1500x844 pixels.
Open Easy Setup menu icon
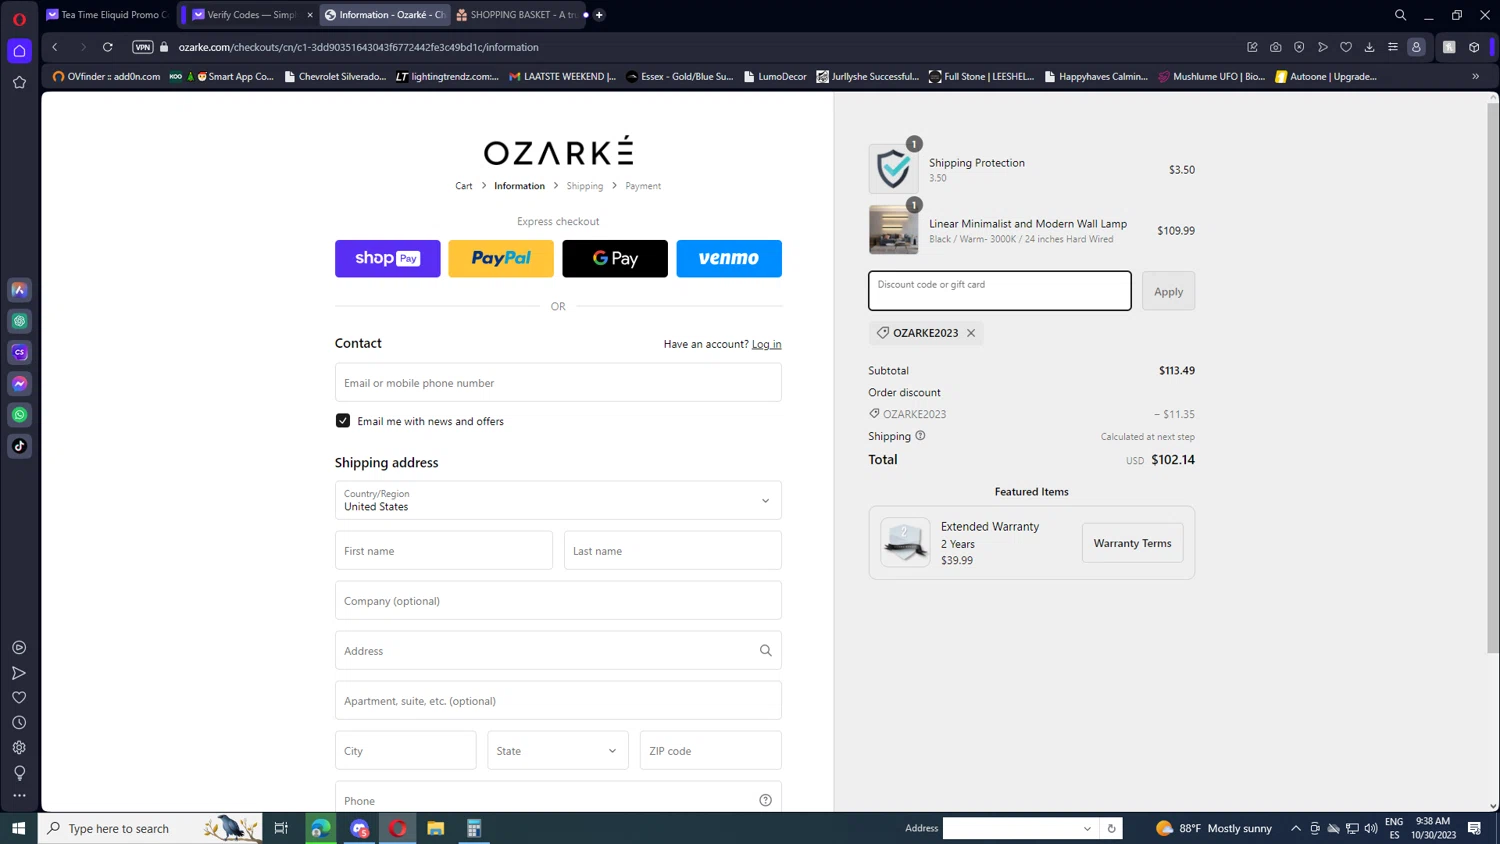point(1393,47)
